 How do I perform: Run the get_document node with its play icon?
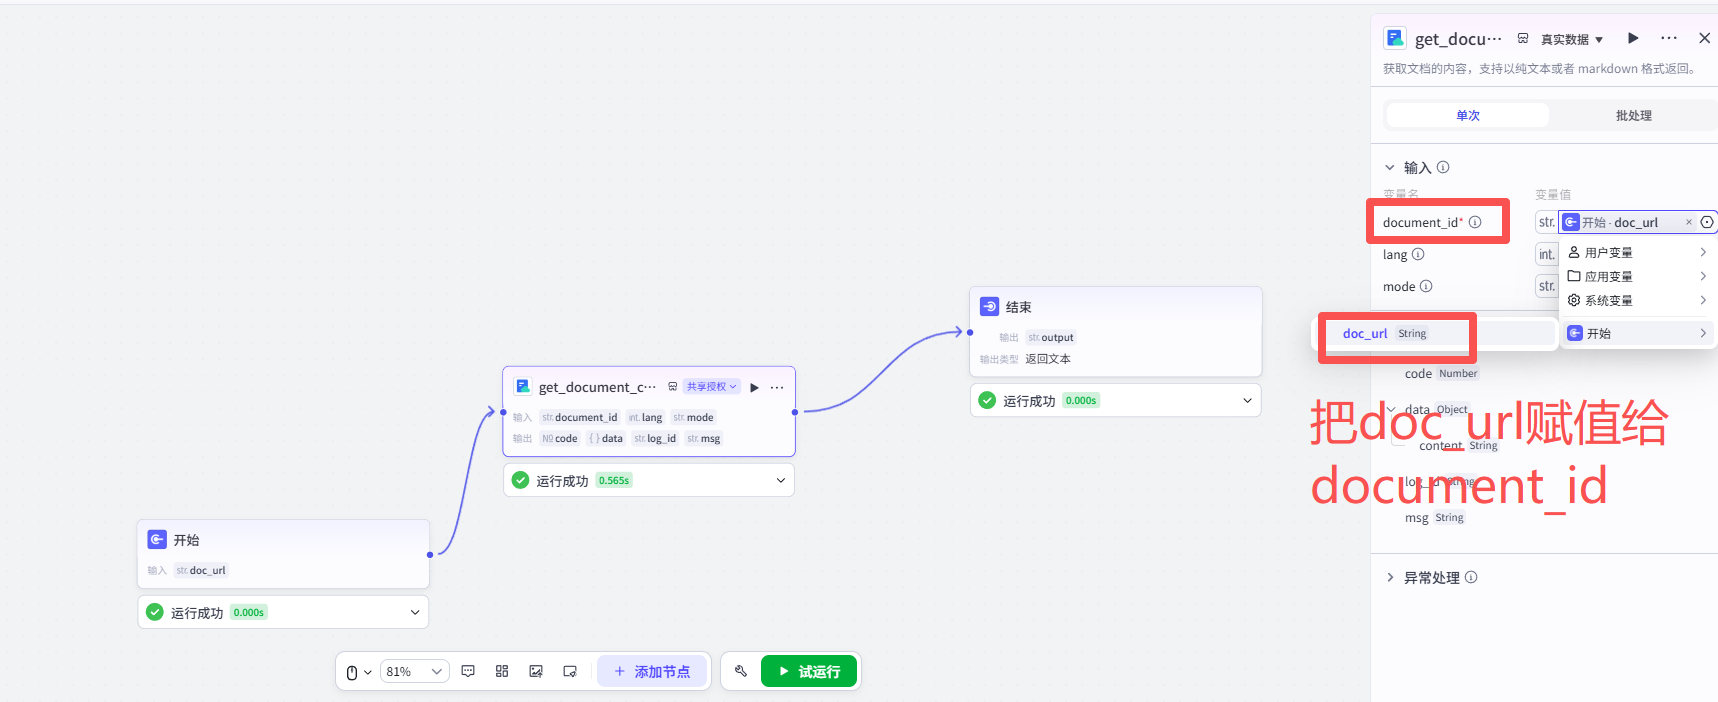coord(755,387)
